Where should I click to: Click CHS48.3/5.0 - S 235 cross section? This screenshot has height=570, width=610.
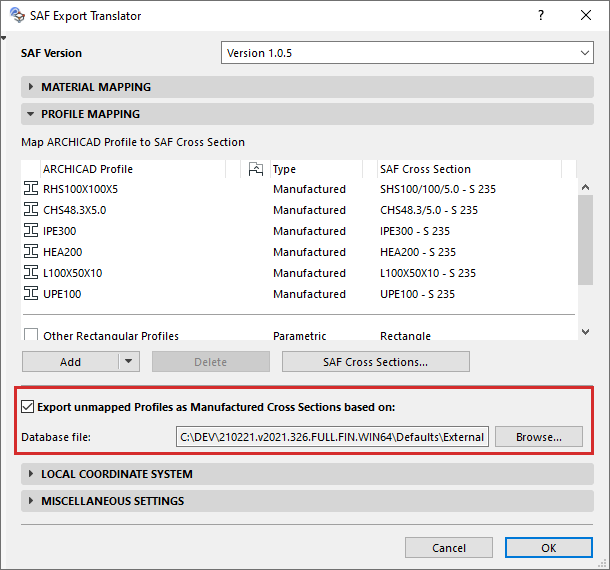429,210
